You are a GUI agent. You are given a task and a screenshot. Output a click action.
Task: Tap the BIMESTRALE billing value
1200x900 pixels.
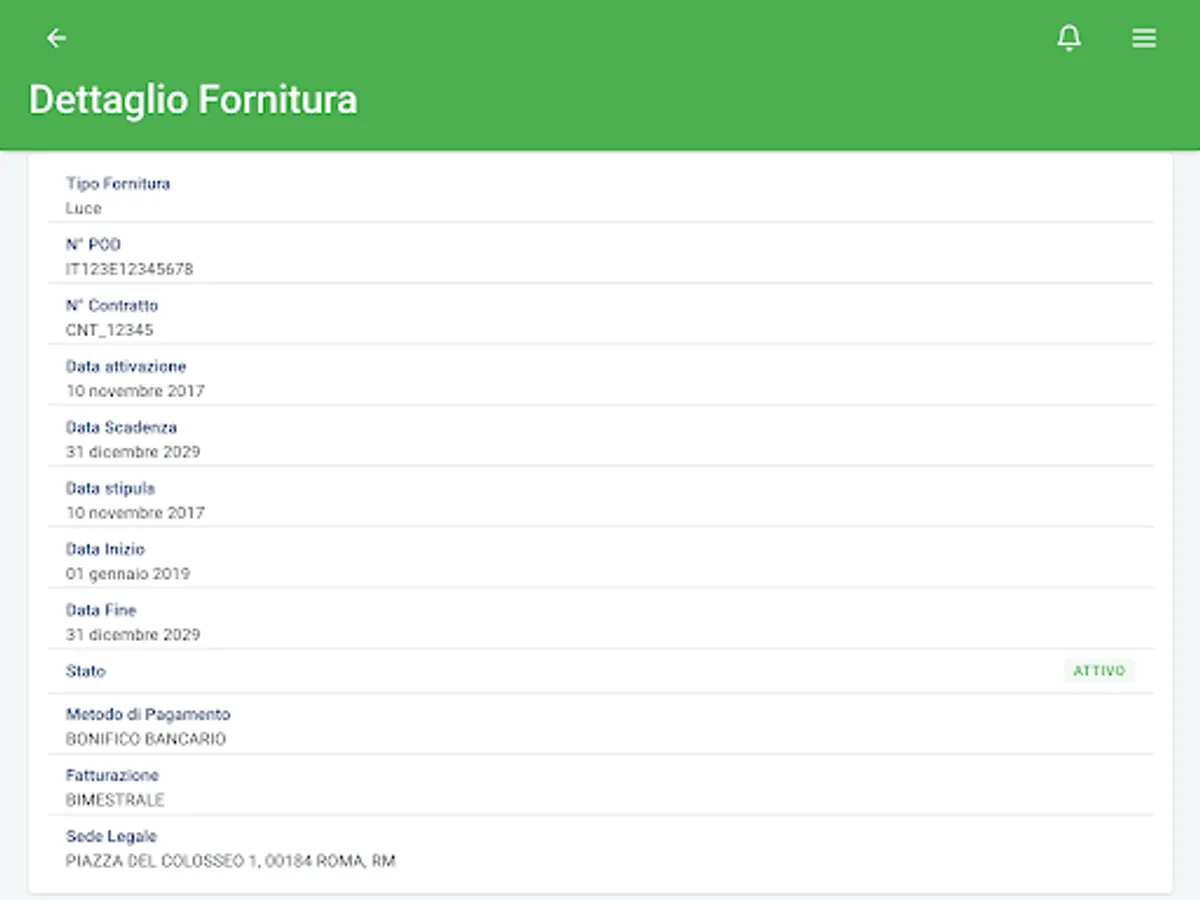point(115,800)
